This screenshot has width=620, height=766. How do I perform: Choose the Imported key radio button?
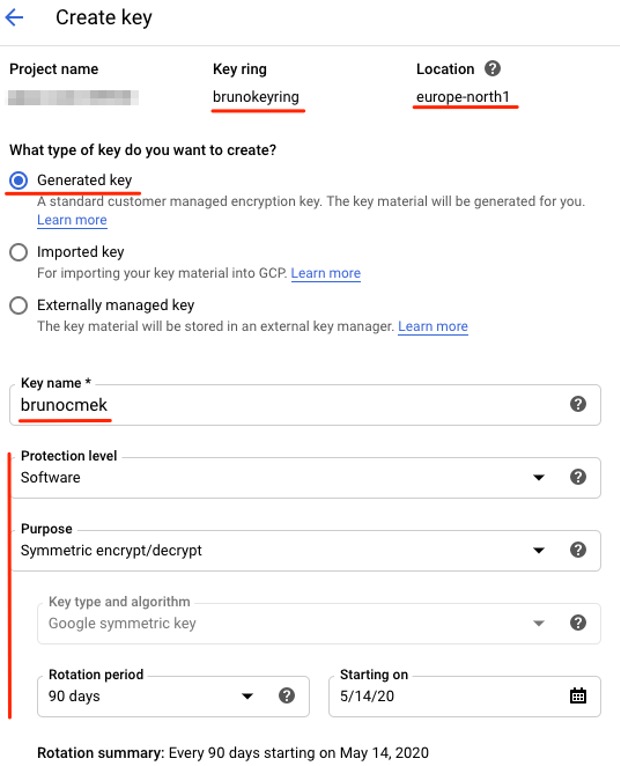tap(18, 253)
